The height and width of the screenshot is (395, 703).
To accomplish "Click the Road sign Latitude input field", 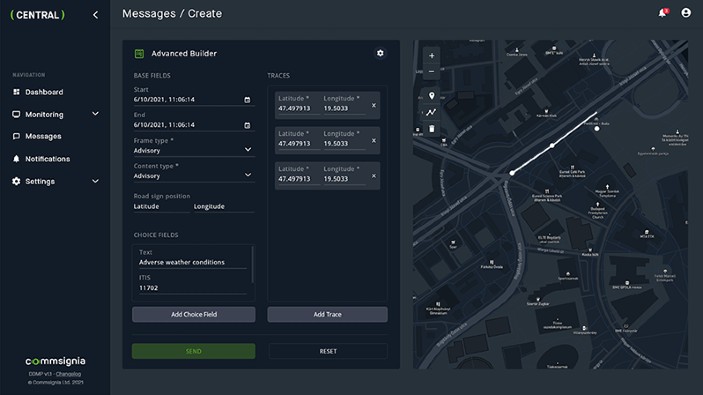I will click(x=161, y=206).
